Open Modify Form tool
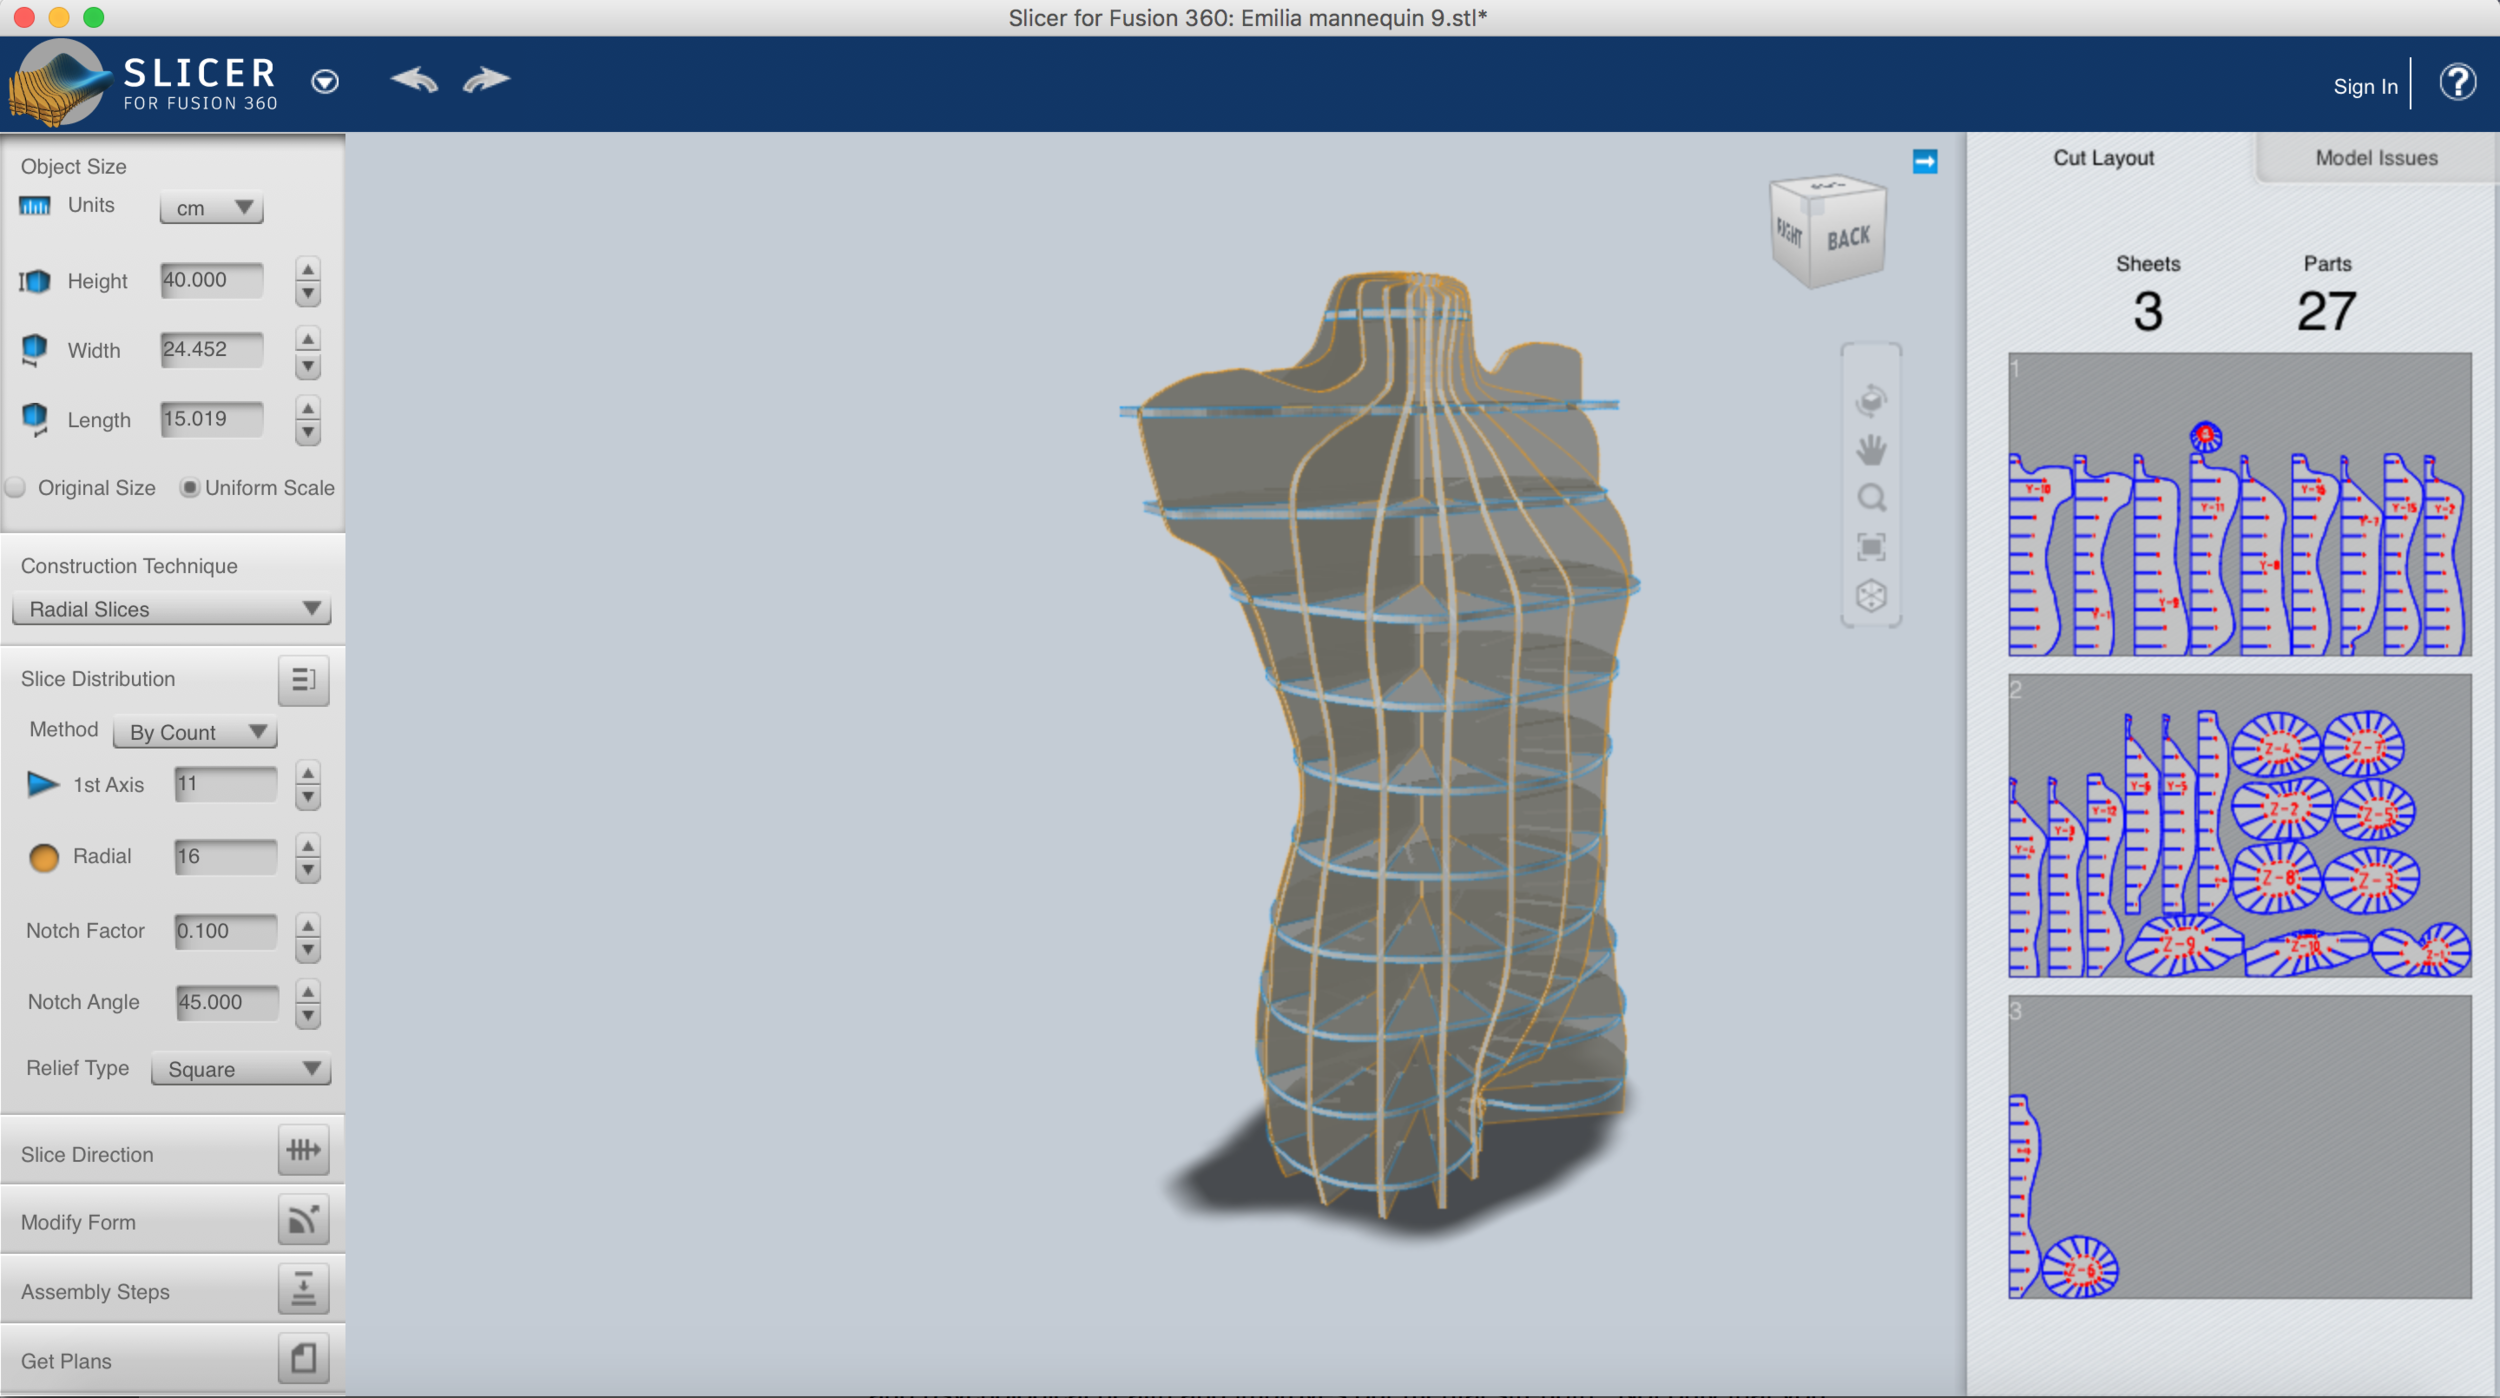The width and height of the screenshot is (2500, 1398). [303, 1220]
